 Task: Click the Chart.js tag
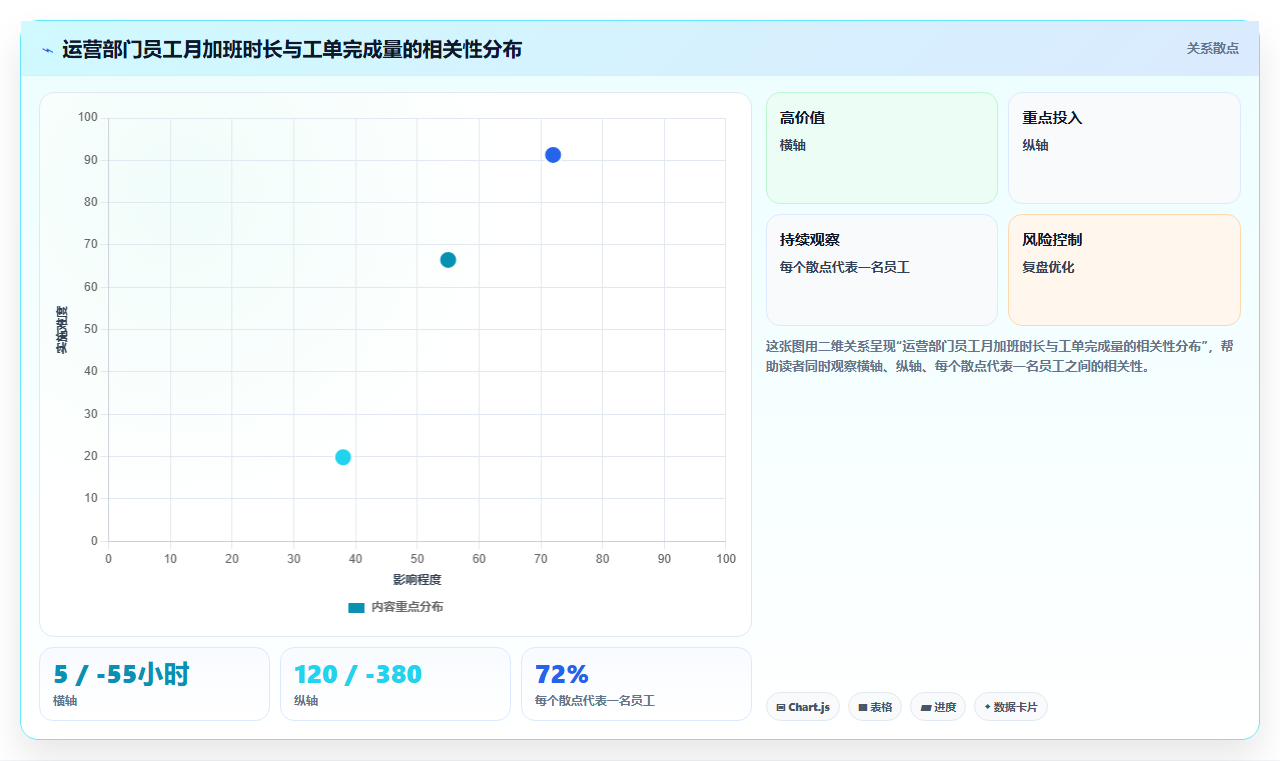click(803, 707)
